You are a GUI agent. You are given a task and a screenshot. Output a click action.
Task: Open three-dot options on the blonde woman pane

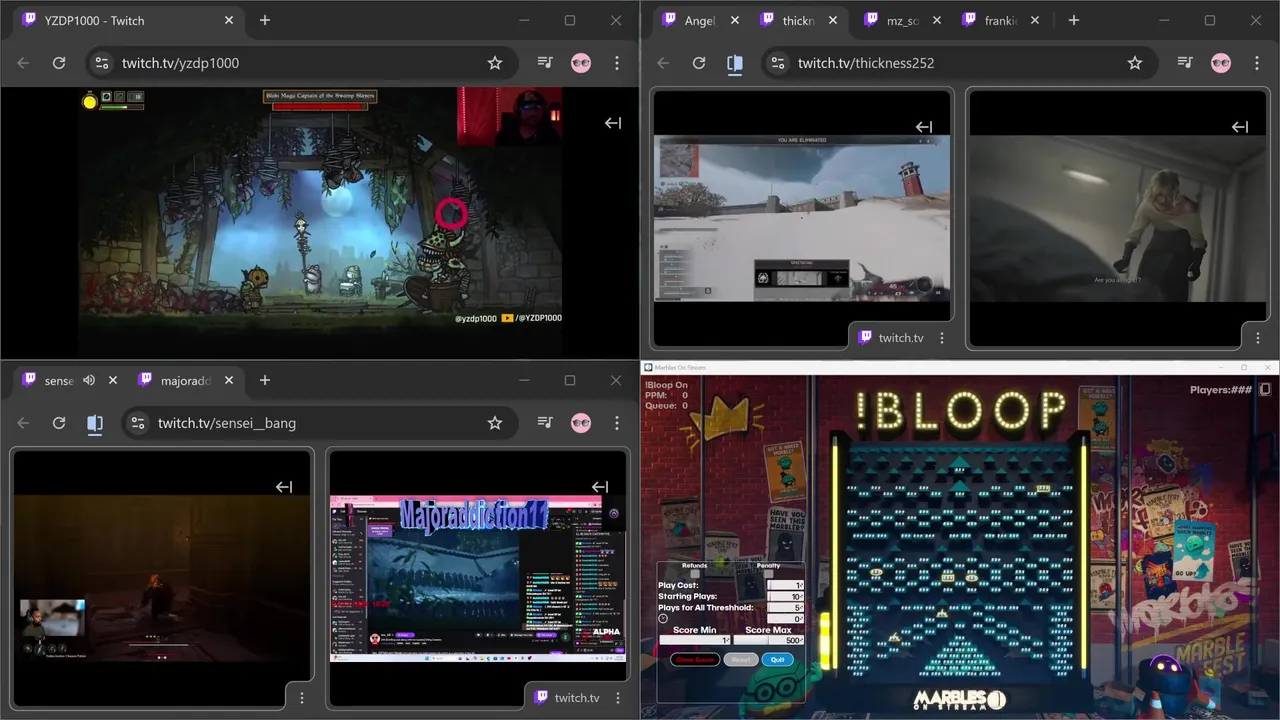point(1257,338)
